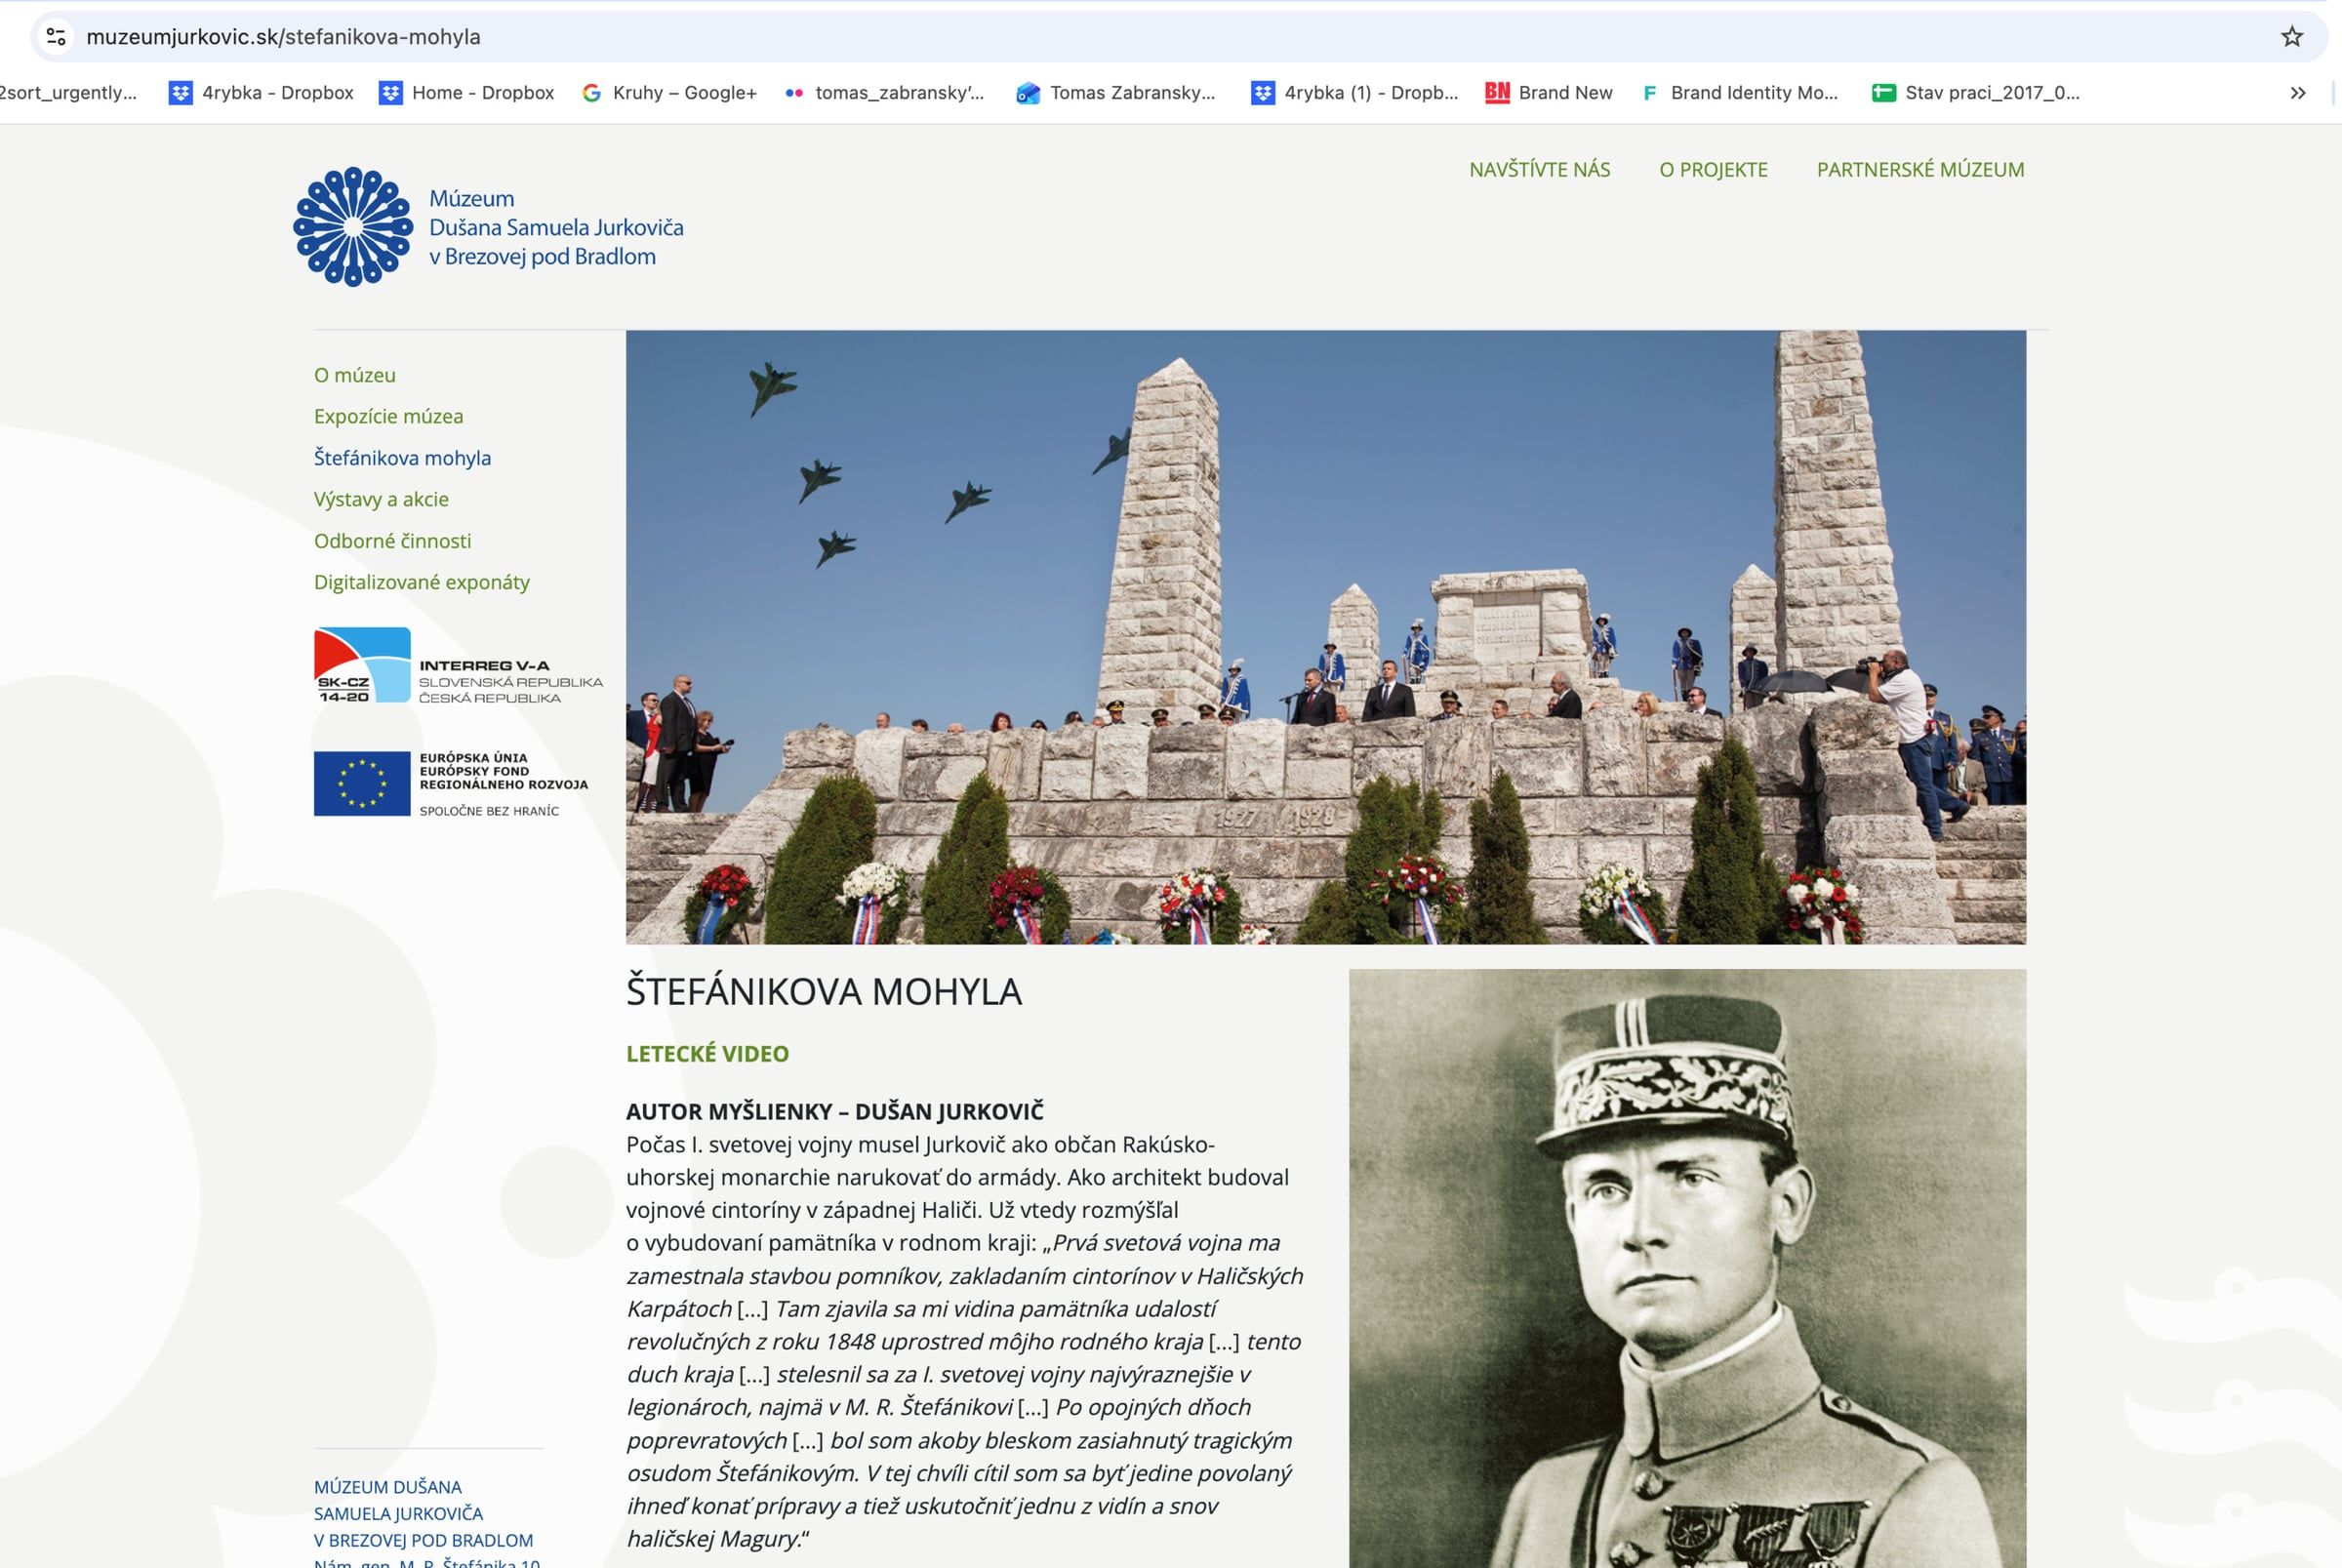The height and width of the screenshot is (1568, 2342).
Task: Click the Štefánik portrait photograph
Action: click(1687, 1268)
